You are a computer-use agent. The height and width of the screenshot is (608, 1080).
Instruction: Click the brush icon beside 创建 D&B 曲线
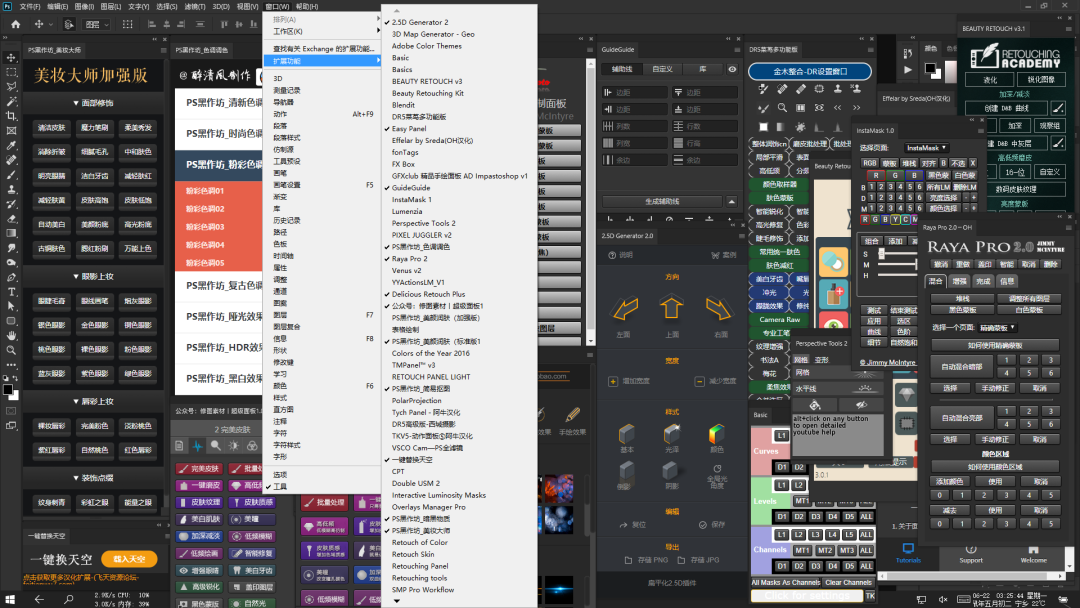[1058, 108]
